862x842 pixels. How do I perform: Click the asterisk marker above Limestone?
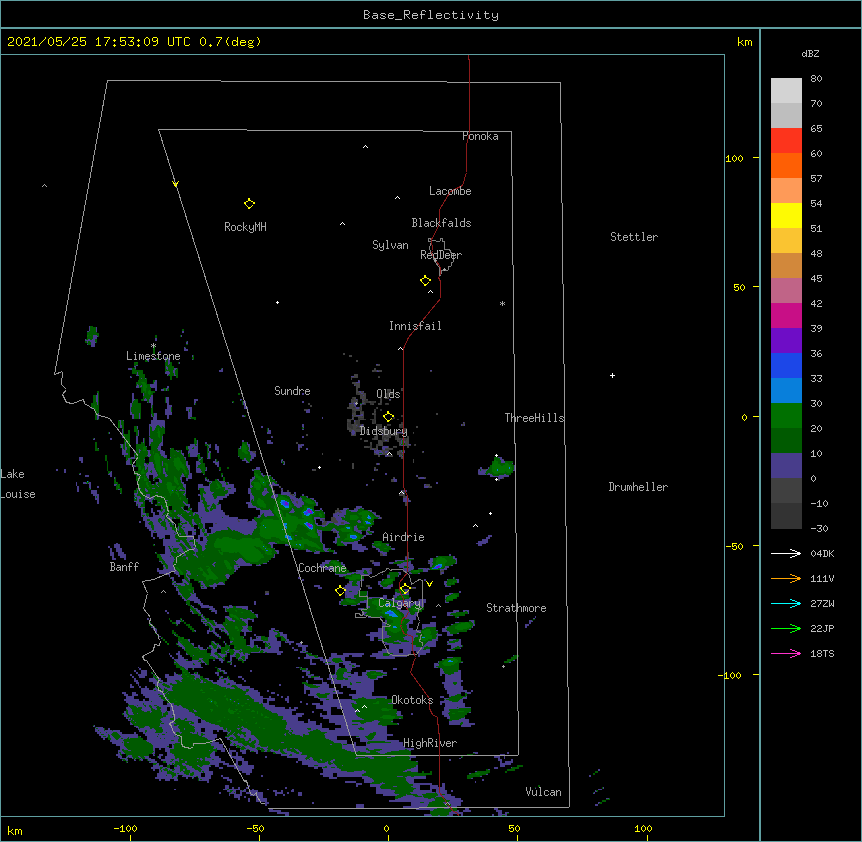[x=153, y=346]
